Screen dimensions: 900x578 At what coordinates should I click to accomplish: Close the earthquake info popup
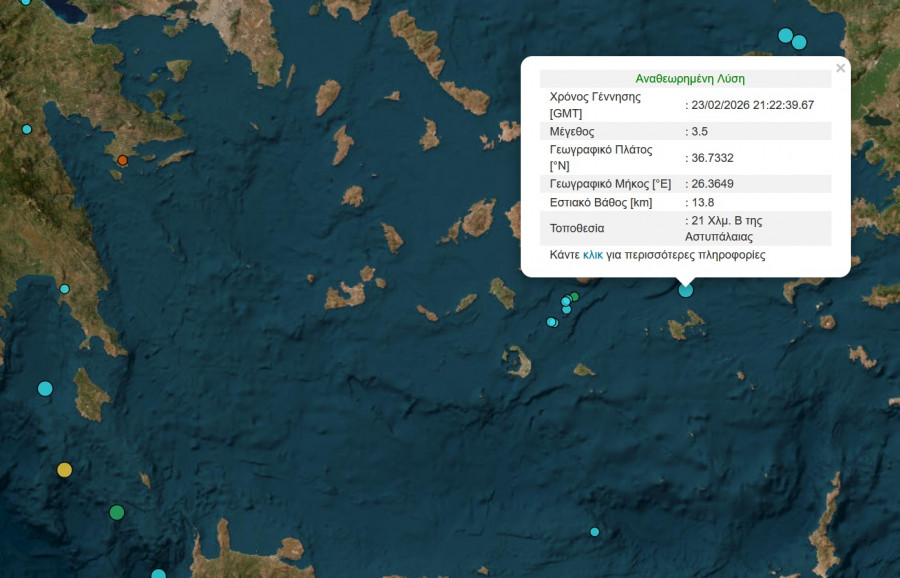(x=840, y=68)
